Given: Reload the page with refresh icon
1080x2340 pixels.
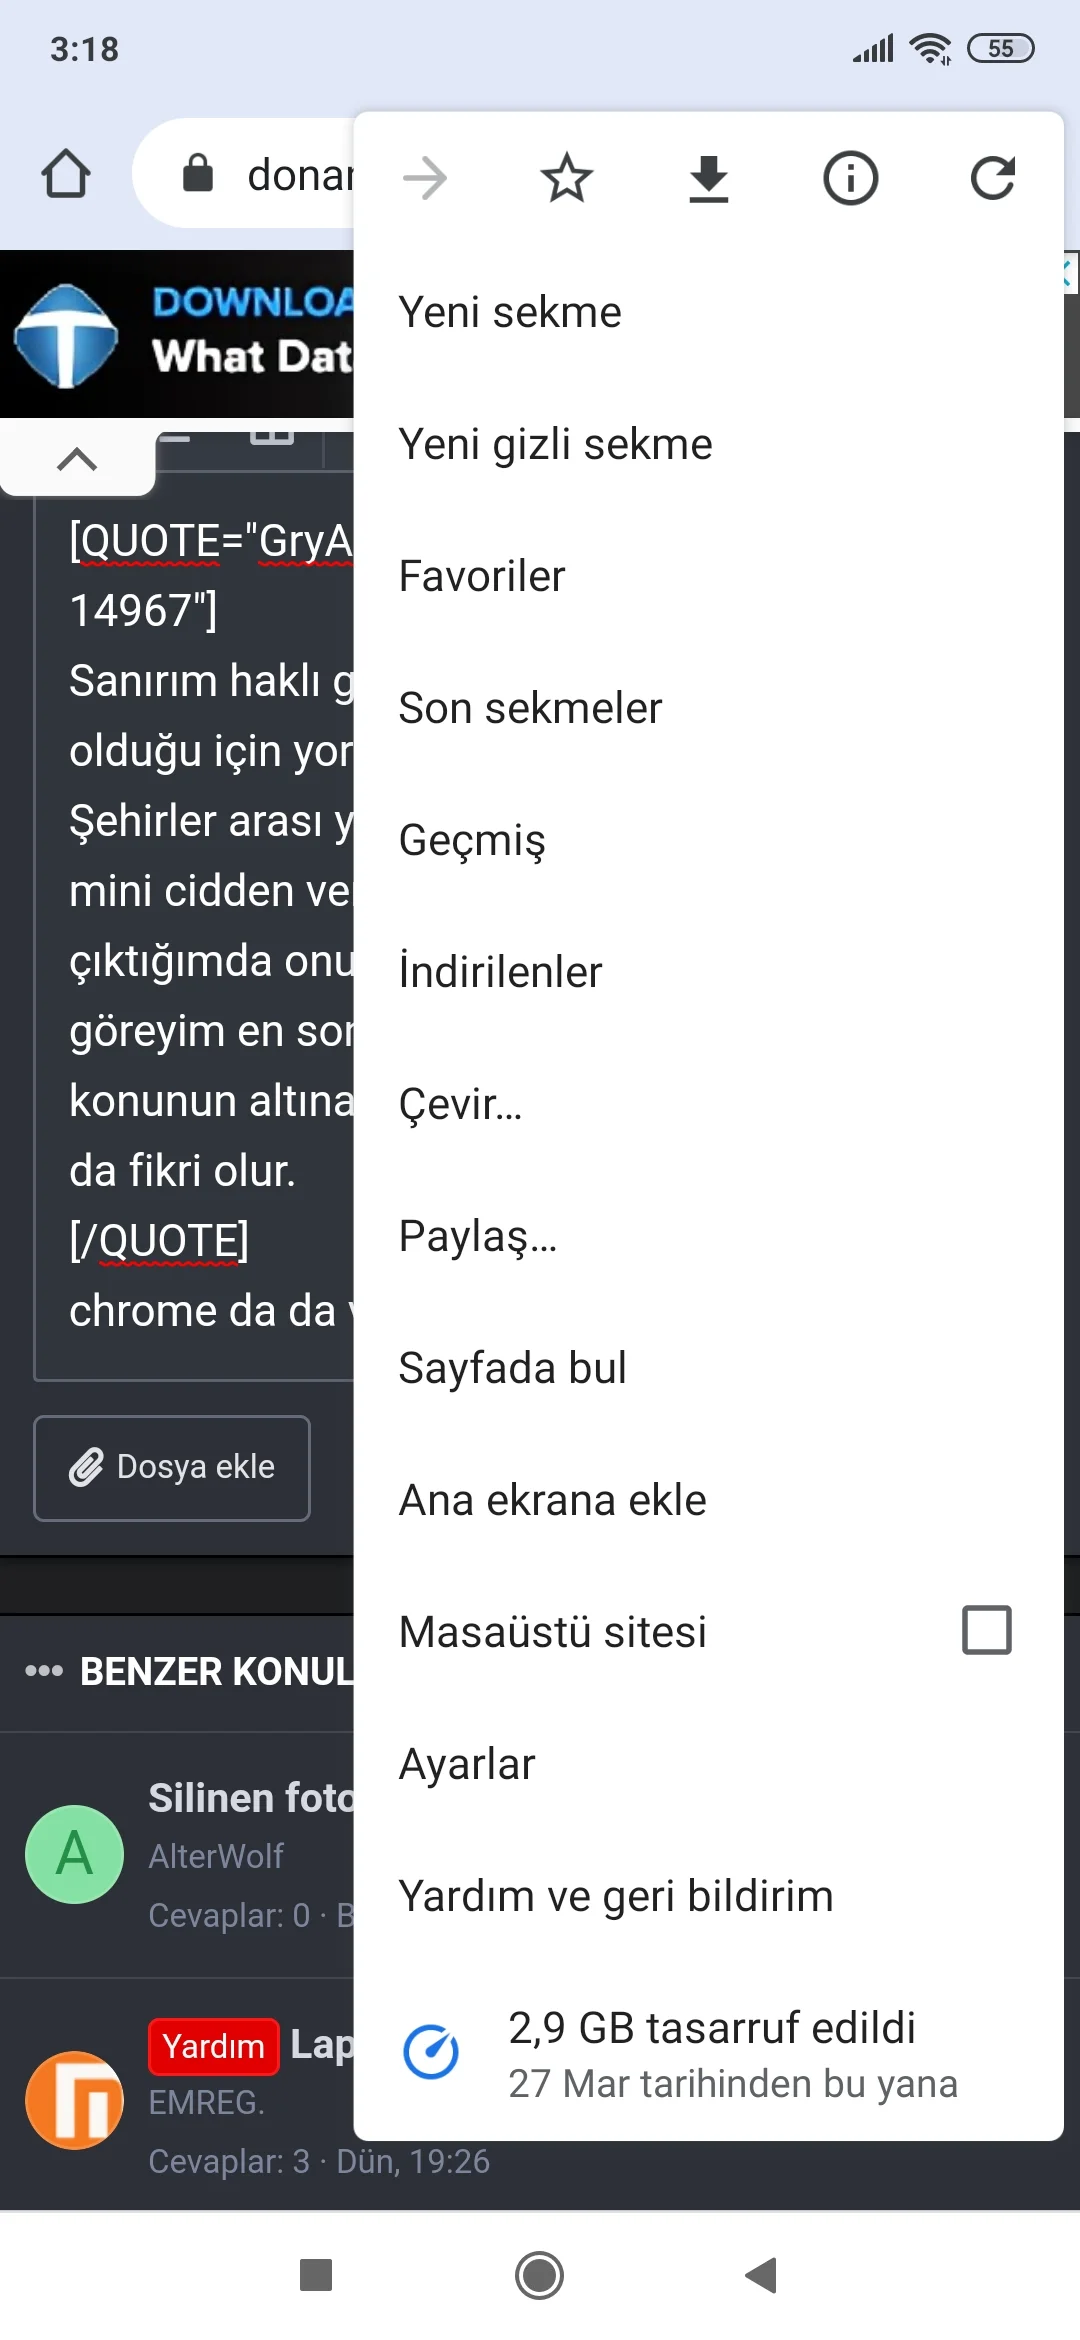Looking at the screenshot, I should [993, 179].
